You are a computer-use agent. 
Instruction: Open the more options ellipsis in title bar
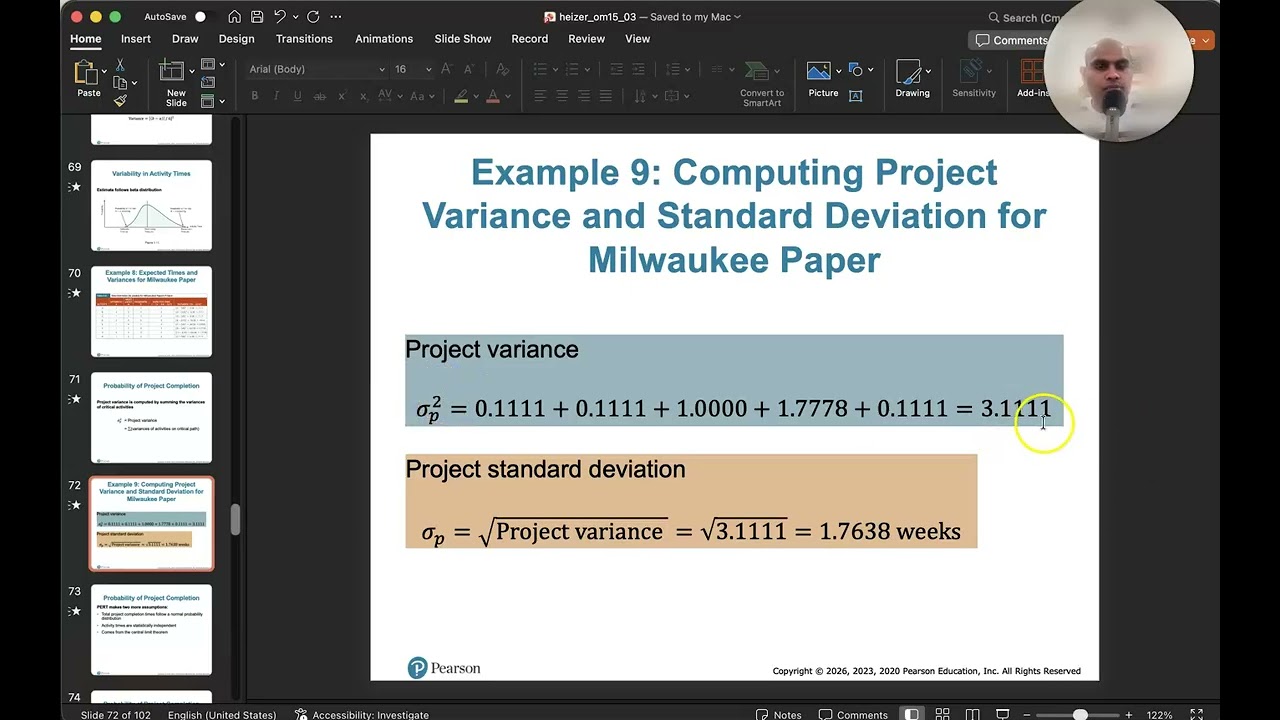point(336,17)
